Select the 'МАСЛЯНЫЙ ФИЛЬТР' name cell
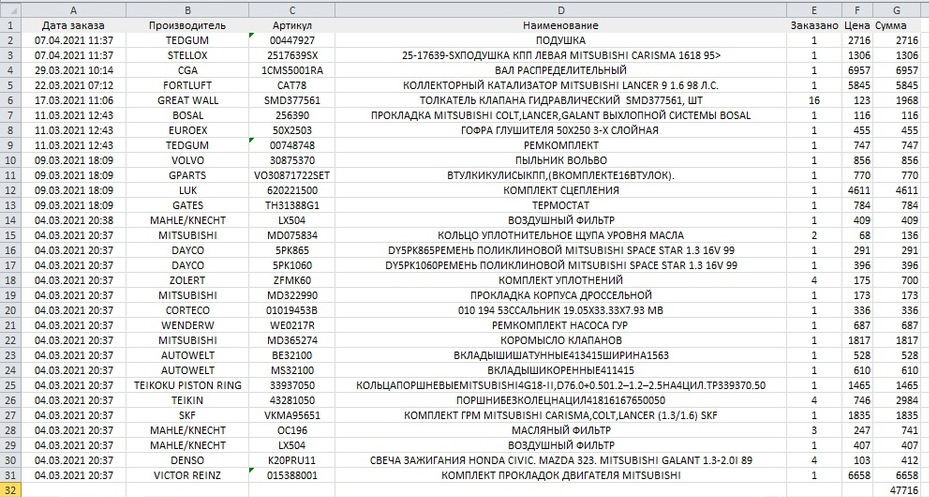The width and height of the screenshot is (929, 497). click(561, 431)
